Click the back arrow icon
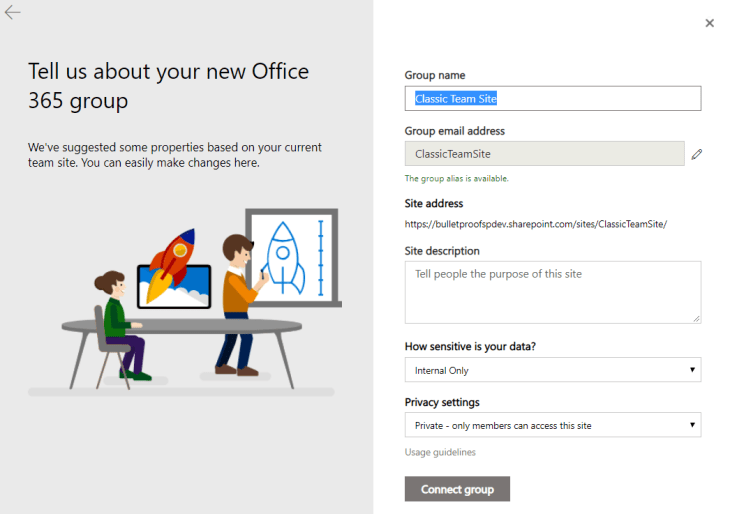This screenshot has width=730, height=514. (13, 13)
